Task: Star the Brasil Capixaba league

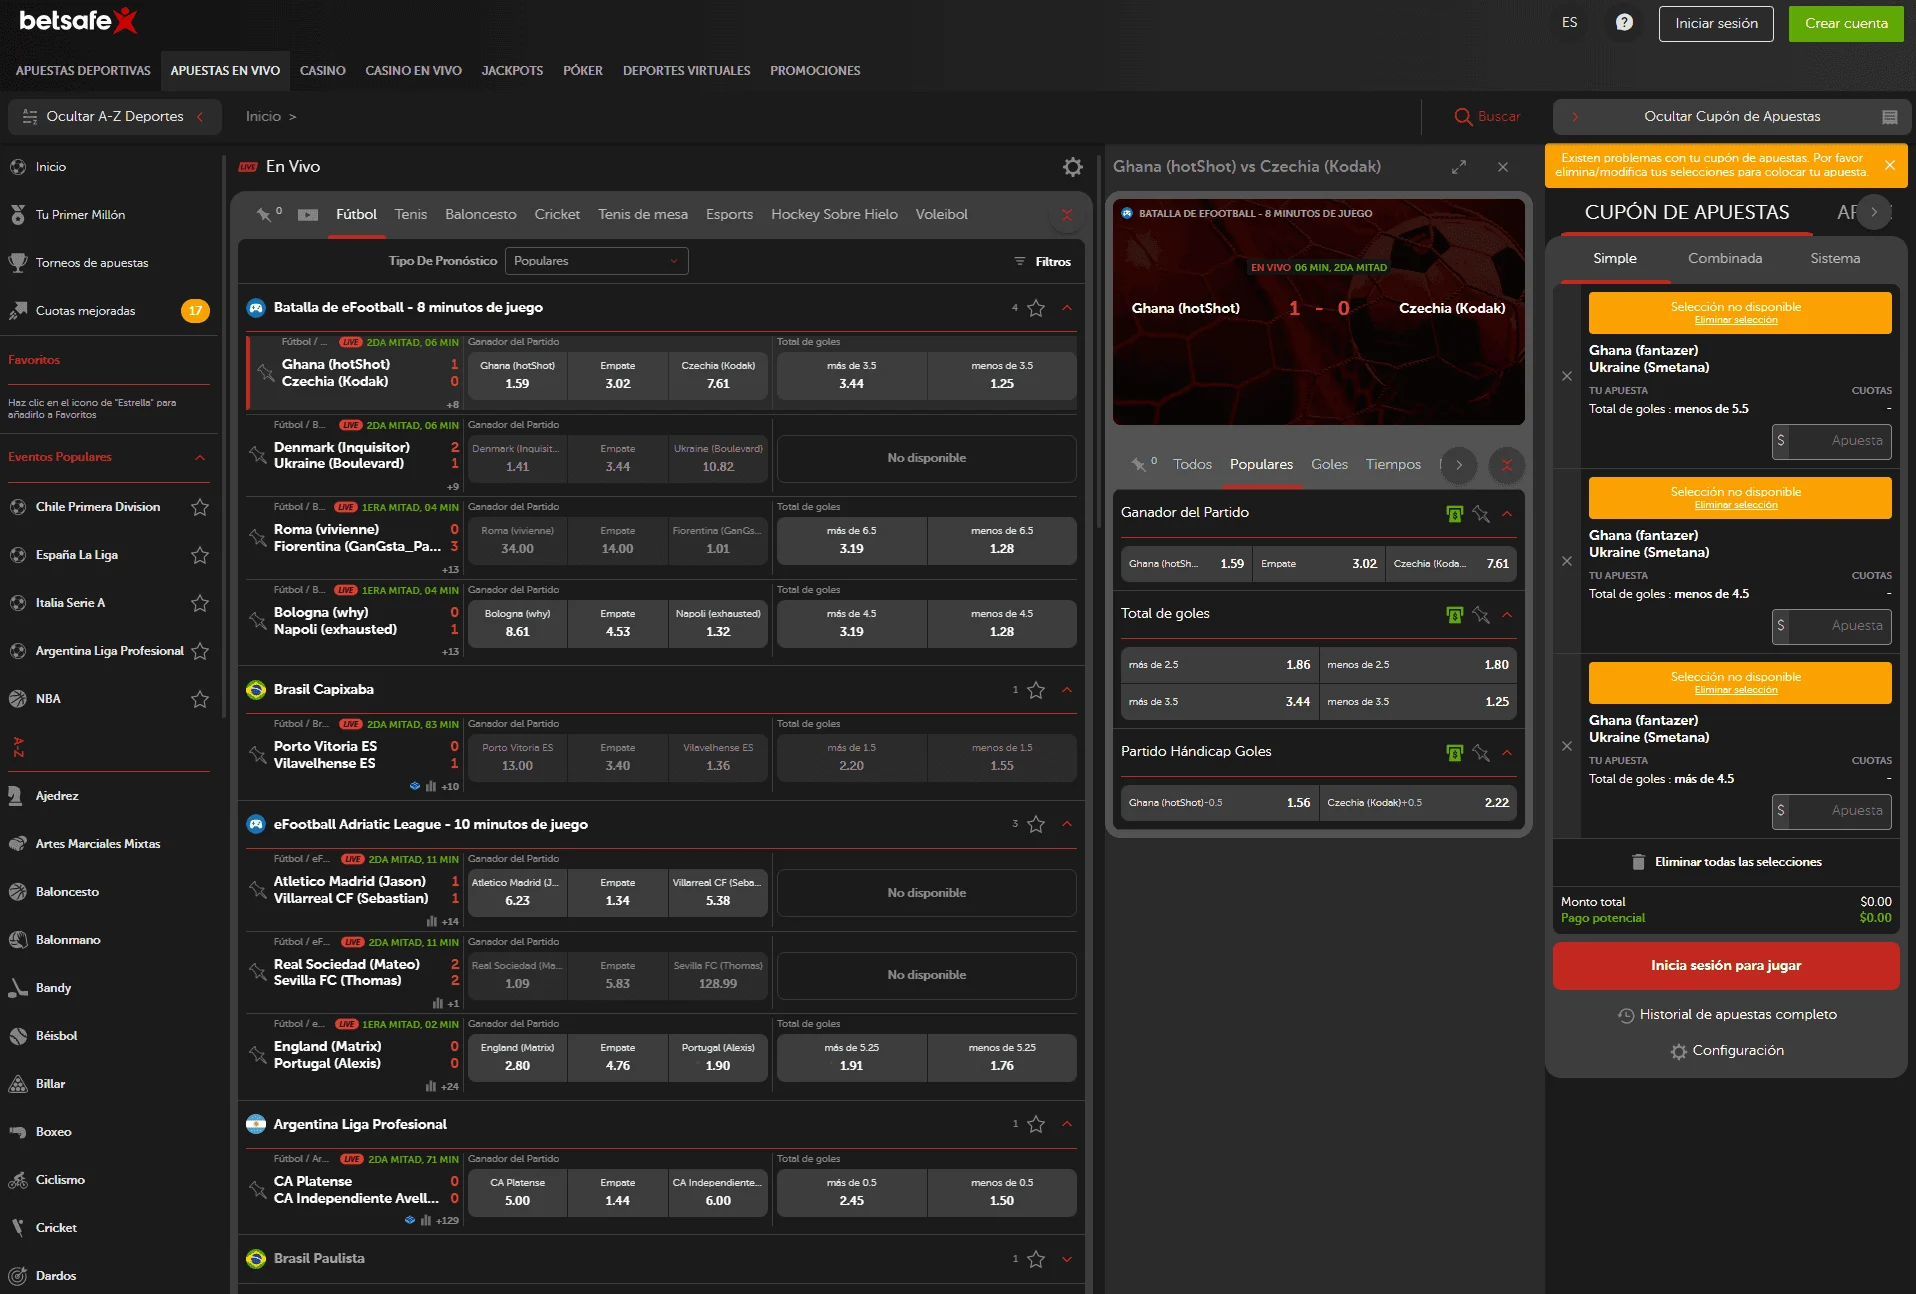Action: [1036, 690]
